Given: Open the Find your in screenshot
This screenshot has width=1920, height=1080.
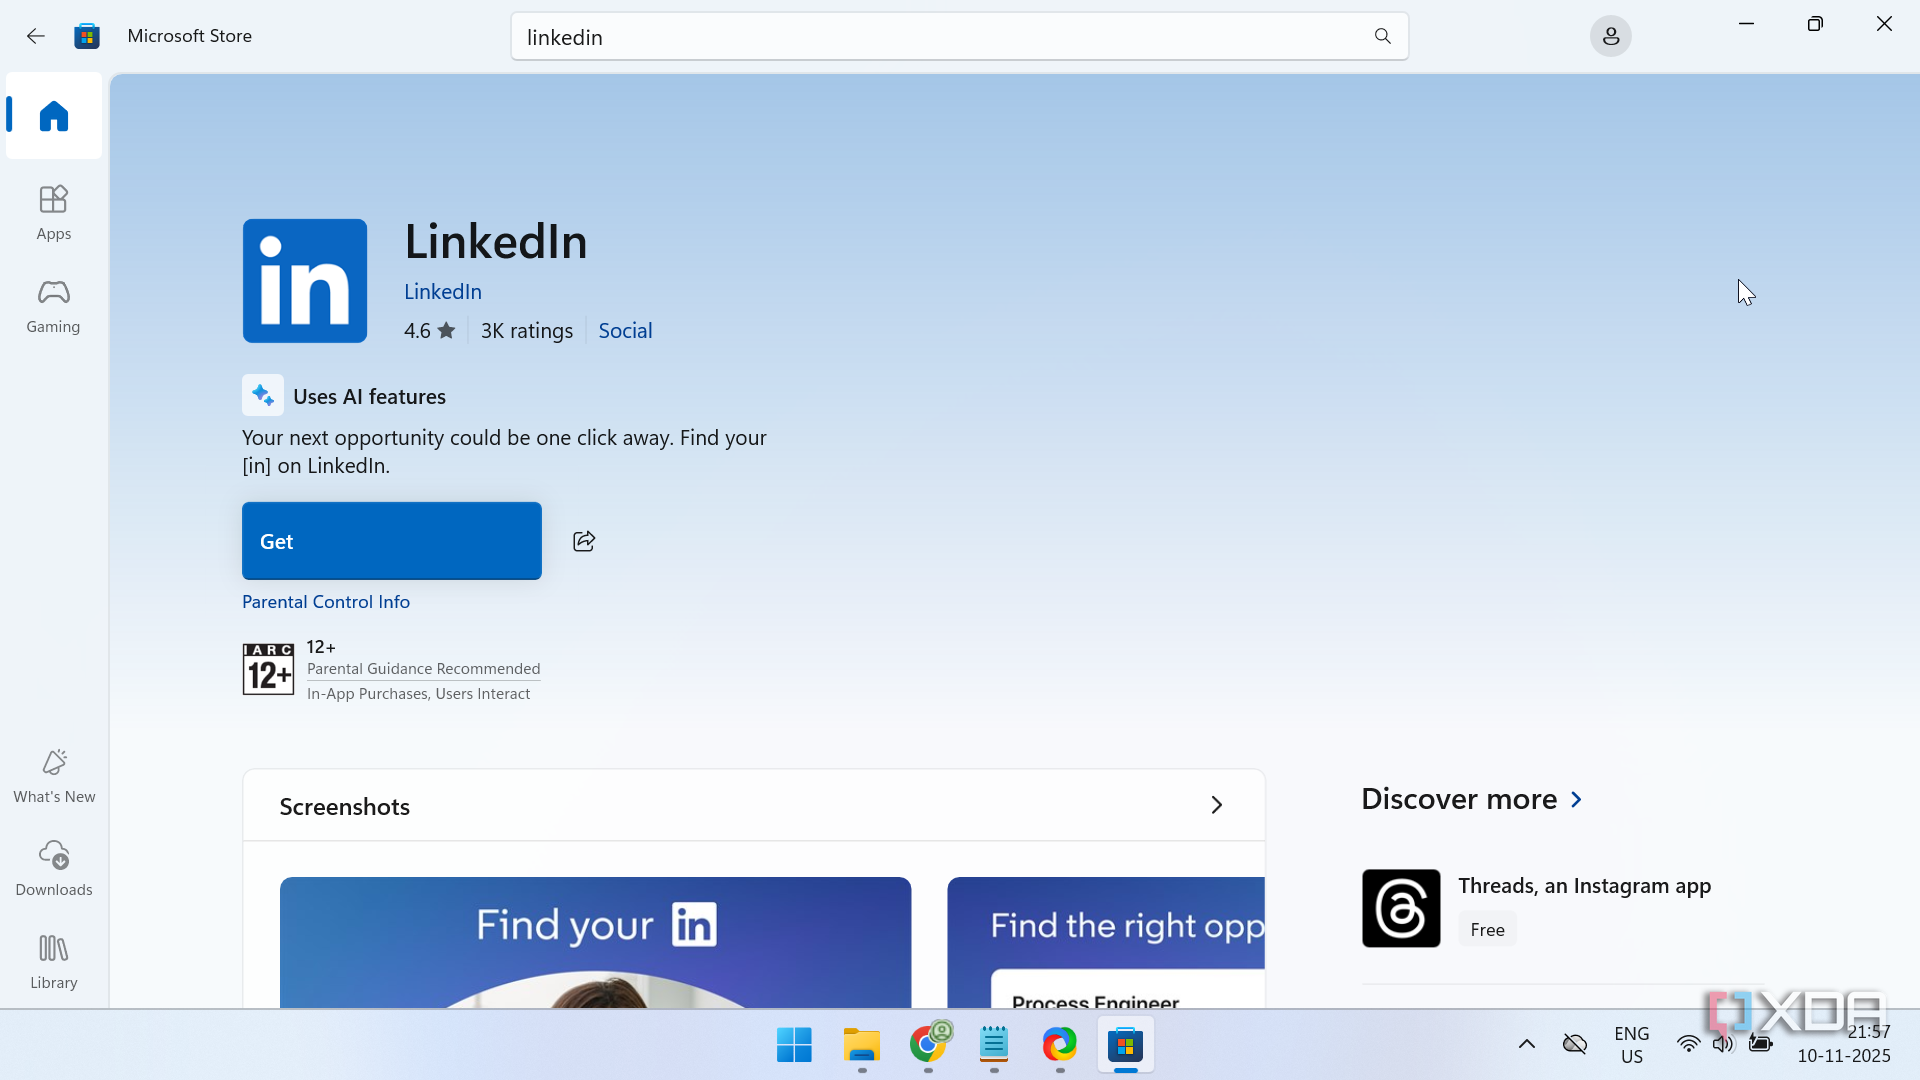Looking at the screenshot, I should 595,941.
